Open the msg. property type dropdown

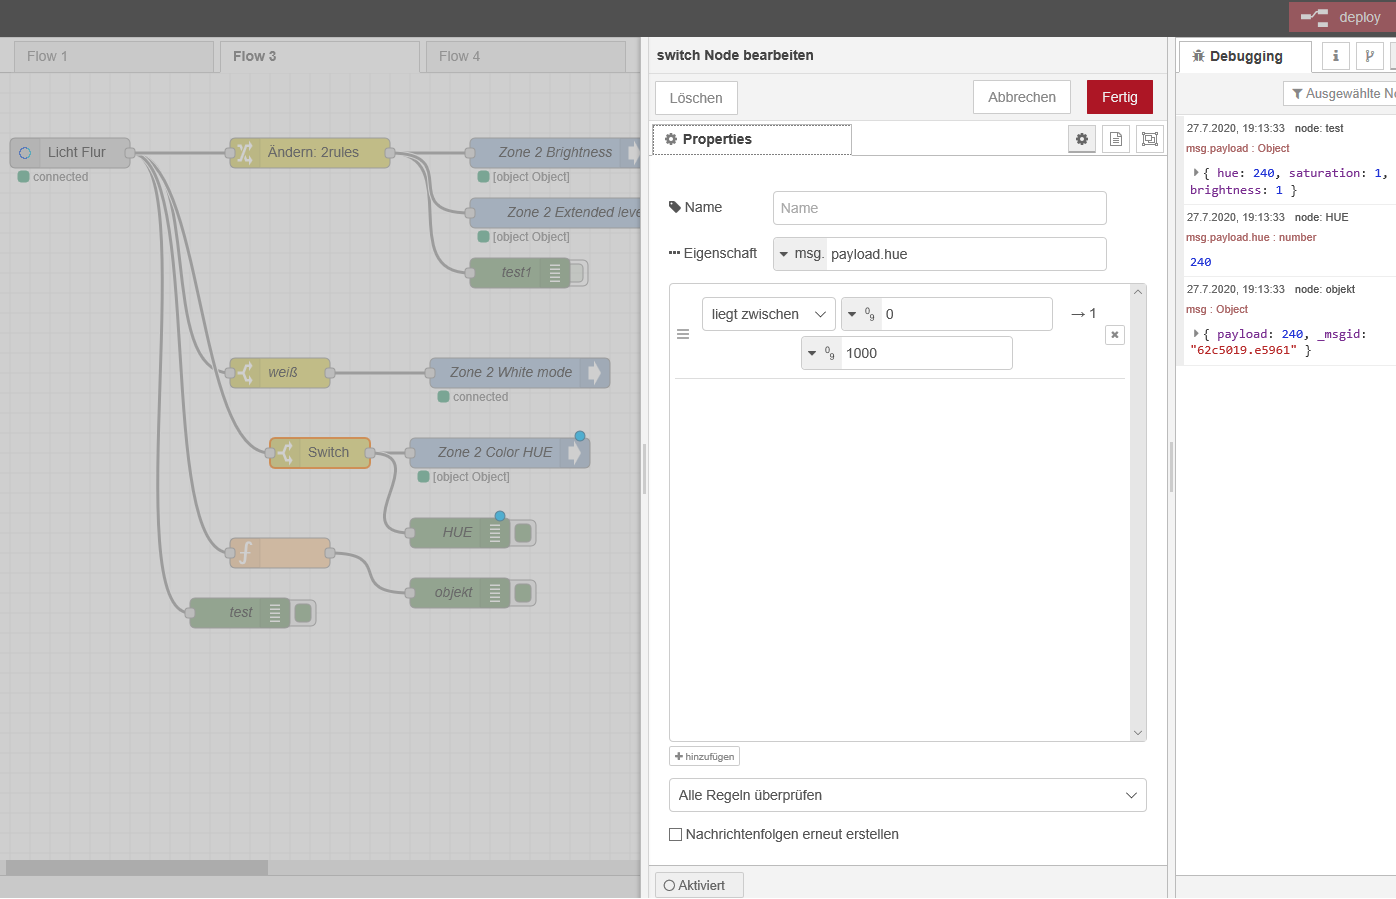pyautogui.click(x=800, y=254)
